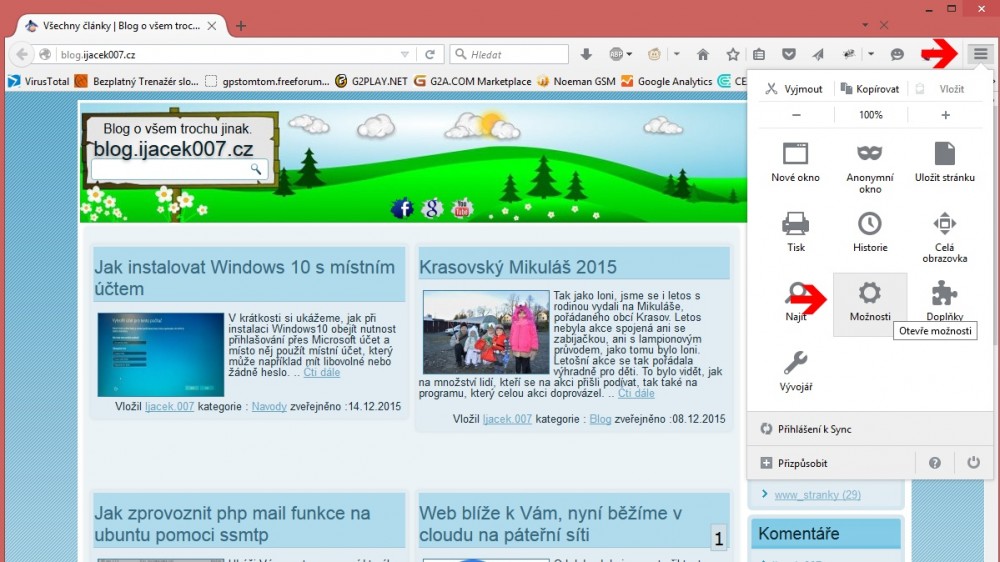This screenshot has width=1000, height=562.
Task: Open Přihlášení k Sync menu entry
Action: (813, 429)
